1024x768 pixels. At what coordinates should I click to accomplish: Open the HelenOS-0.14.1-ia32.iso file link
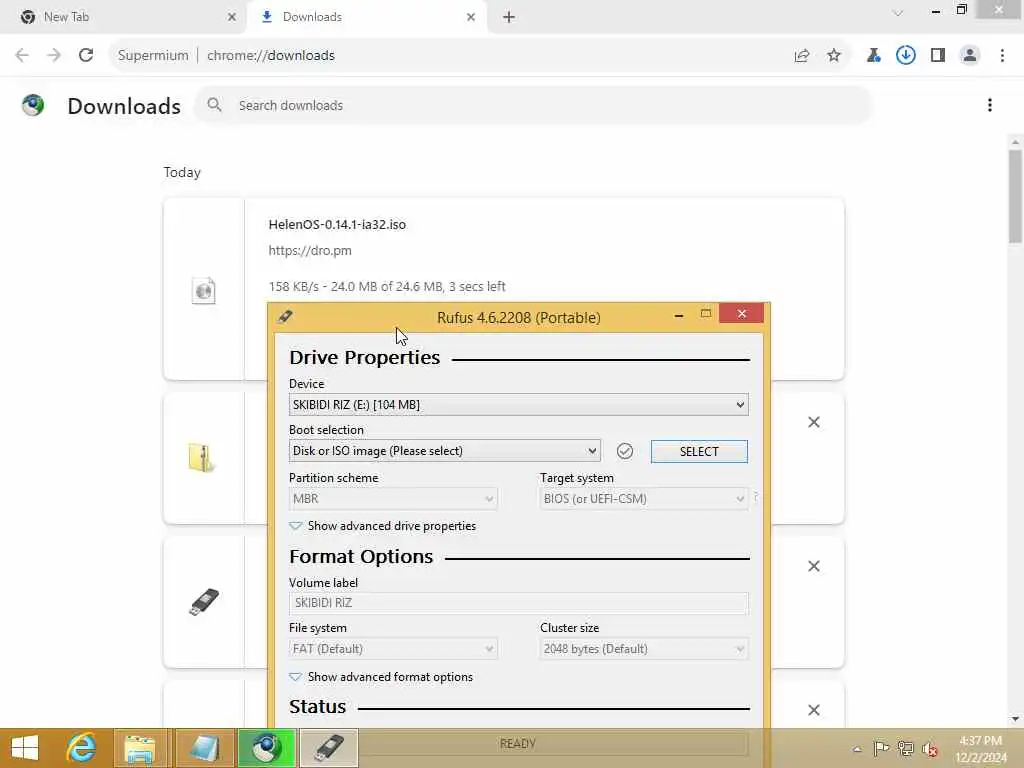pyautogui.click(x=337, y=225)
